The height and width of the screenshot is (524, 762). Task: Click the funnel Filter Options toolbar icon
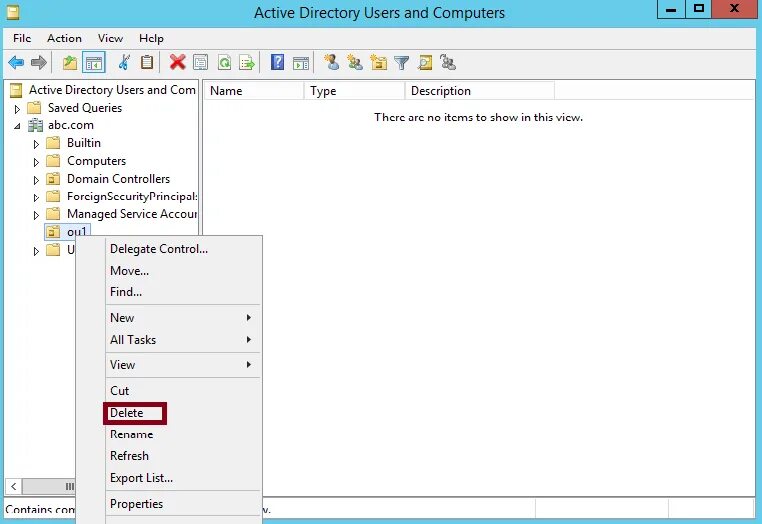pos(402,63)
